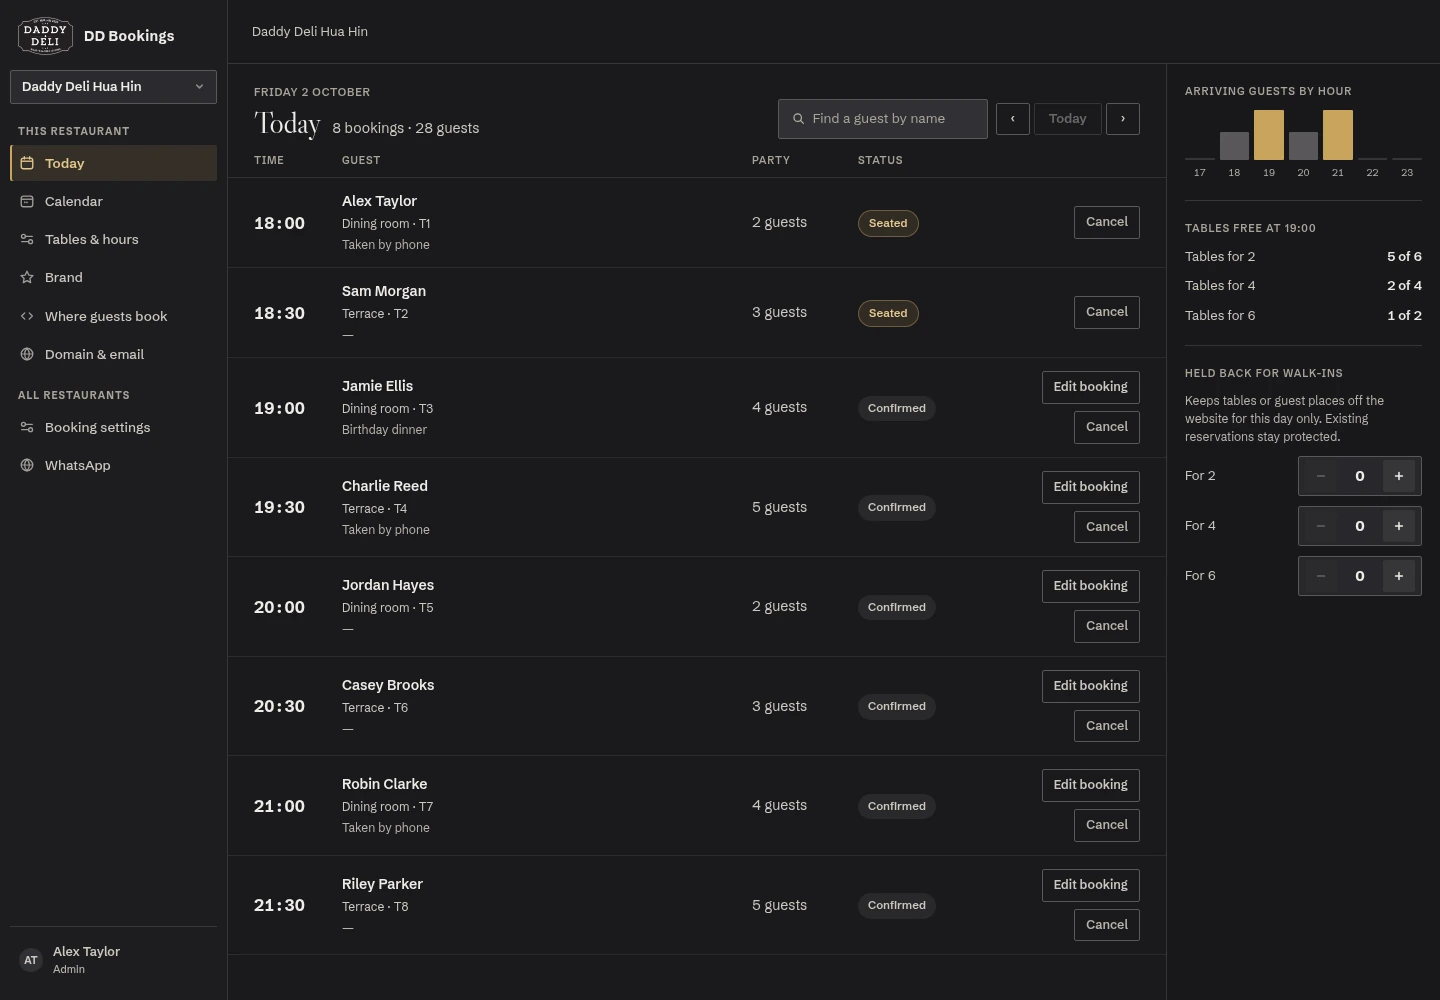The image size is (1440, 1000).
Task: Go to next day with right arrow
Action: click(x=1123, y=119)
